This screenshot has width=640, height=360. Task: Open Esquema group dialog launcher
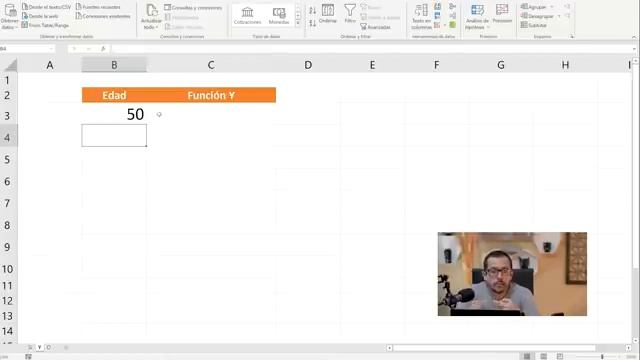[572, 37]
